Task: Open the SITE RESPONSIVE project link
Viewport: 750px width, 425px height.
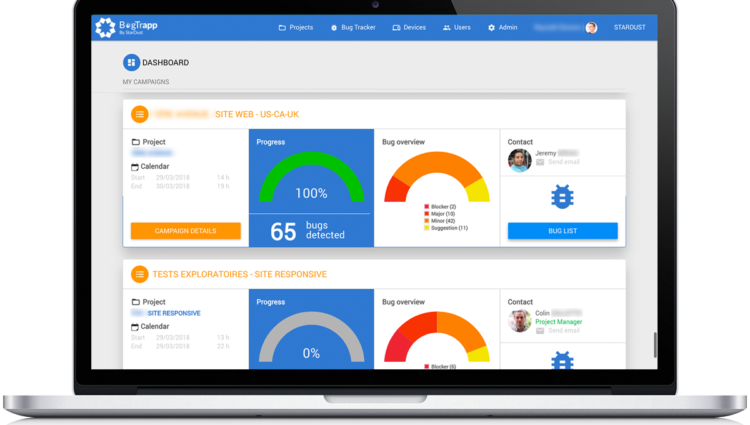Action: pyautogui.click(x=174, y=313)
